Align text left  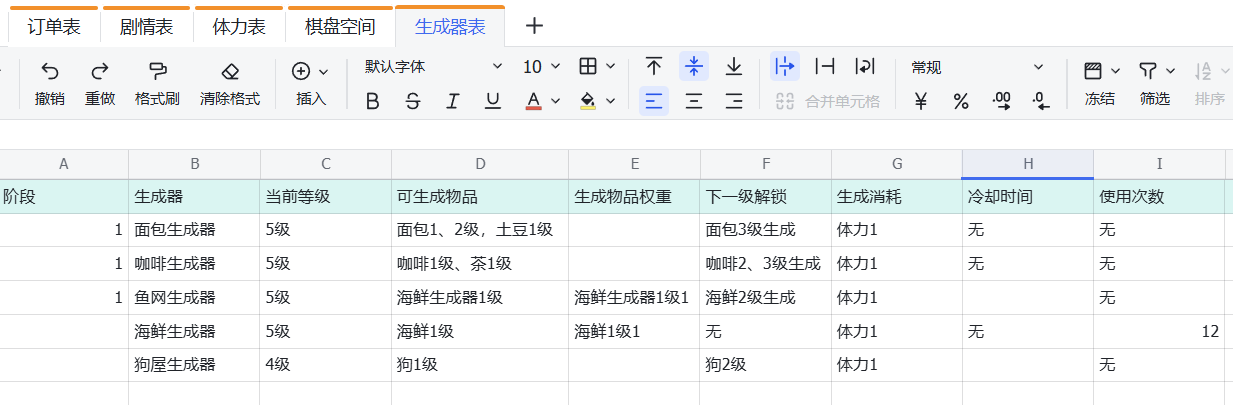[x=654, y=101]
